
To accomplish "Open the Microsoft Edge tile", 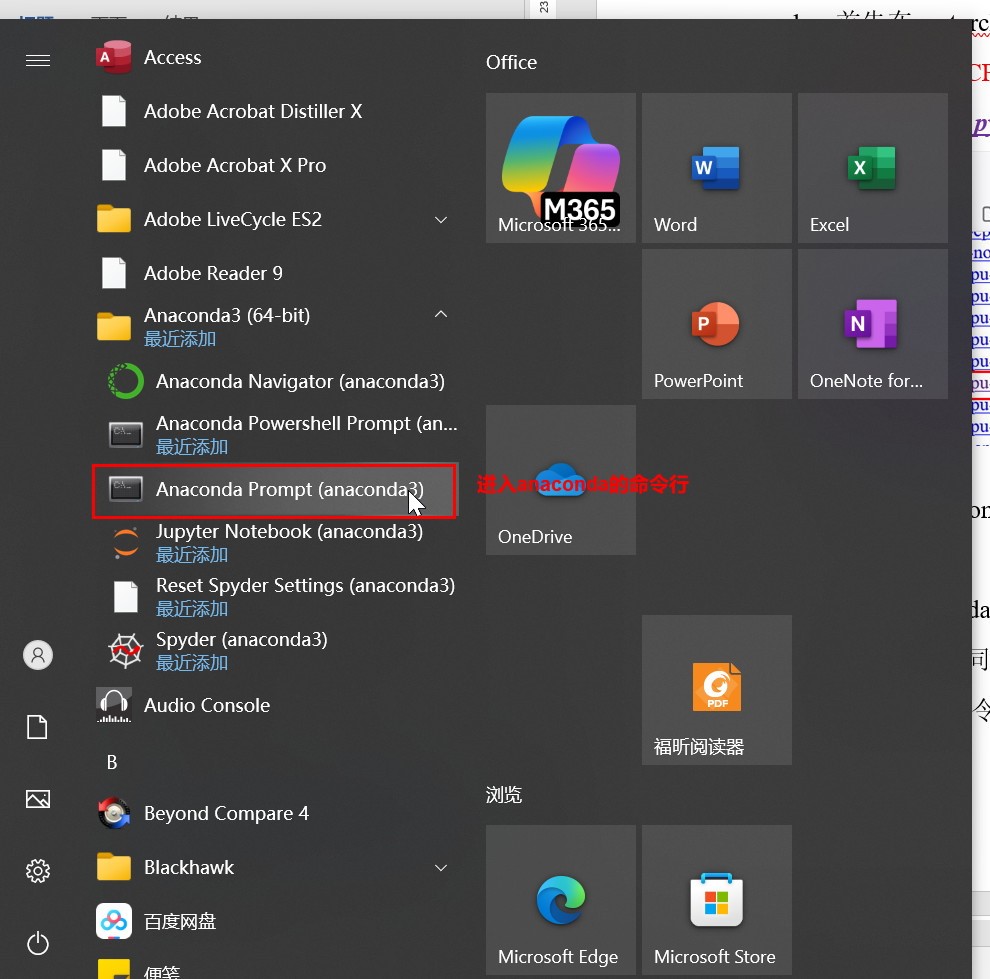I will tap(561, 900).
